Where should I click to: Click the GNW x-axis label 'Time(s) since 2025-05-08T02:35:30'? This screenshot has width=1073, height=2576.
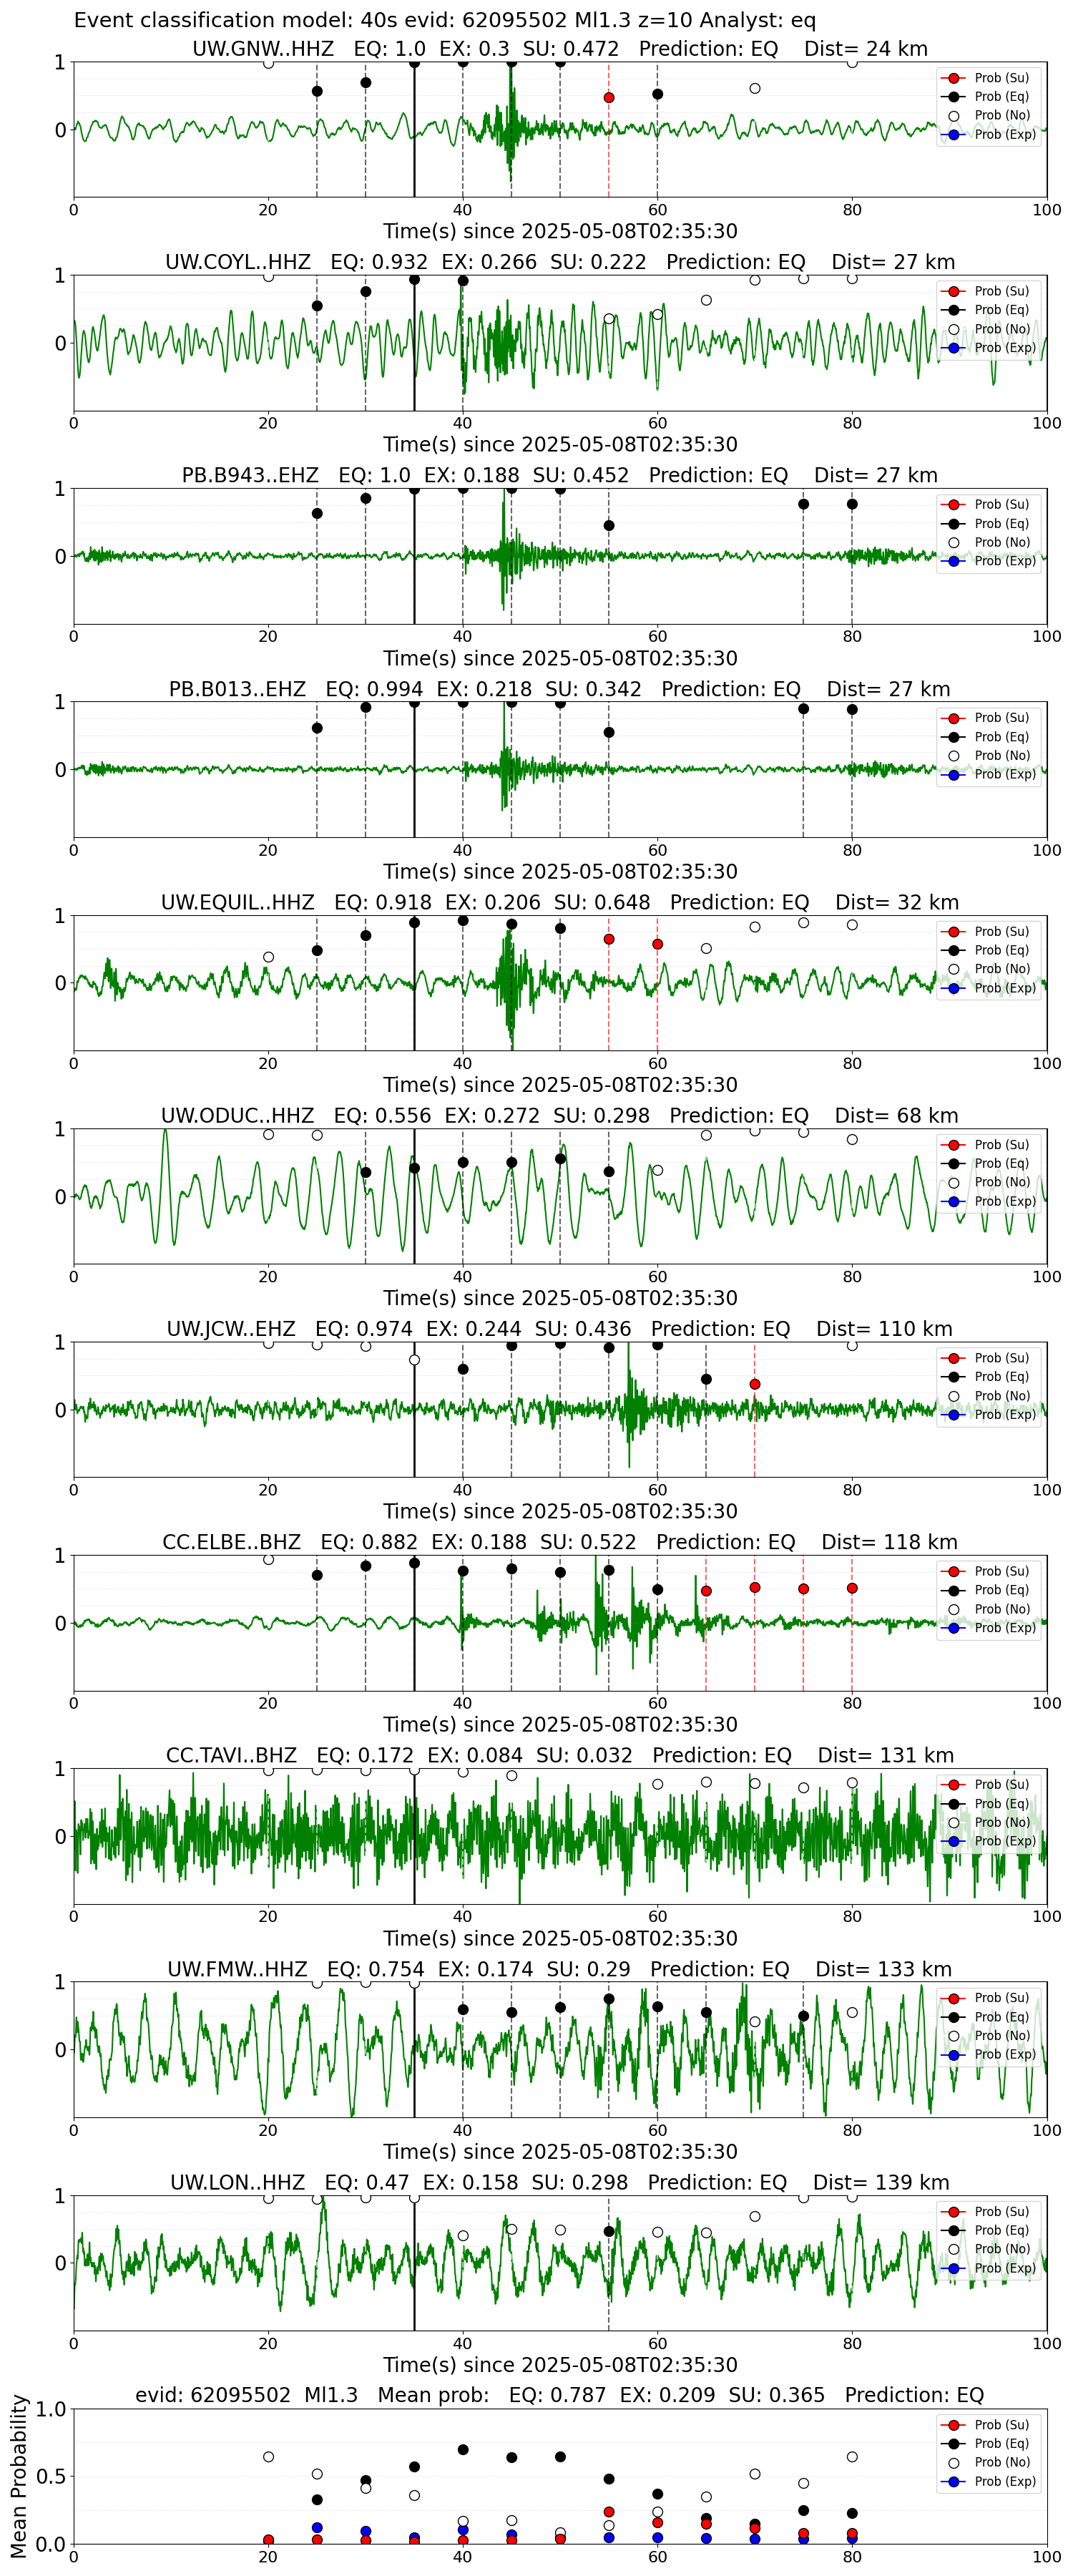point(560,231)
